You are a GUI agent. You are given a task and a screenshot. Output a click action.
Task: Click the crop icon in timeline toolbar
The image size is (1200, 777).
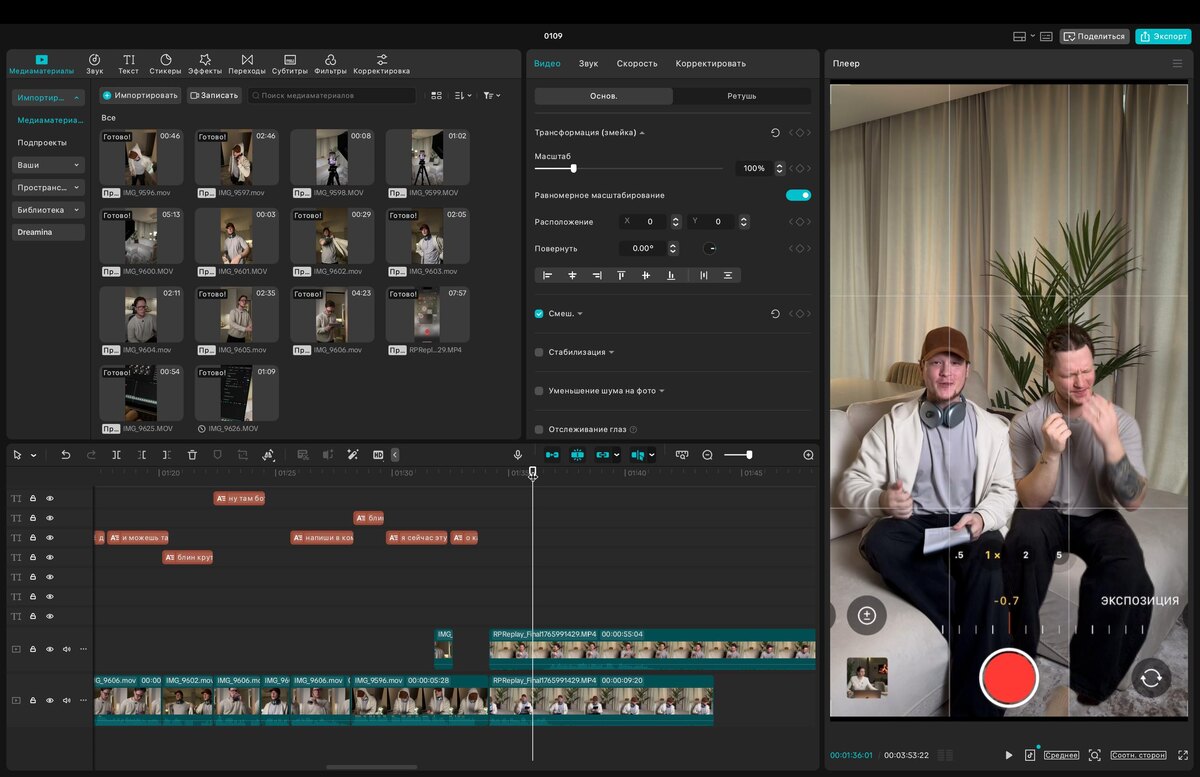tap(243, 455)
